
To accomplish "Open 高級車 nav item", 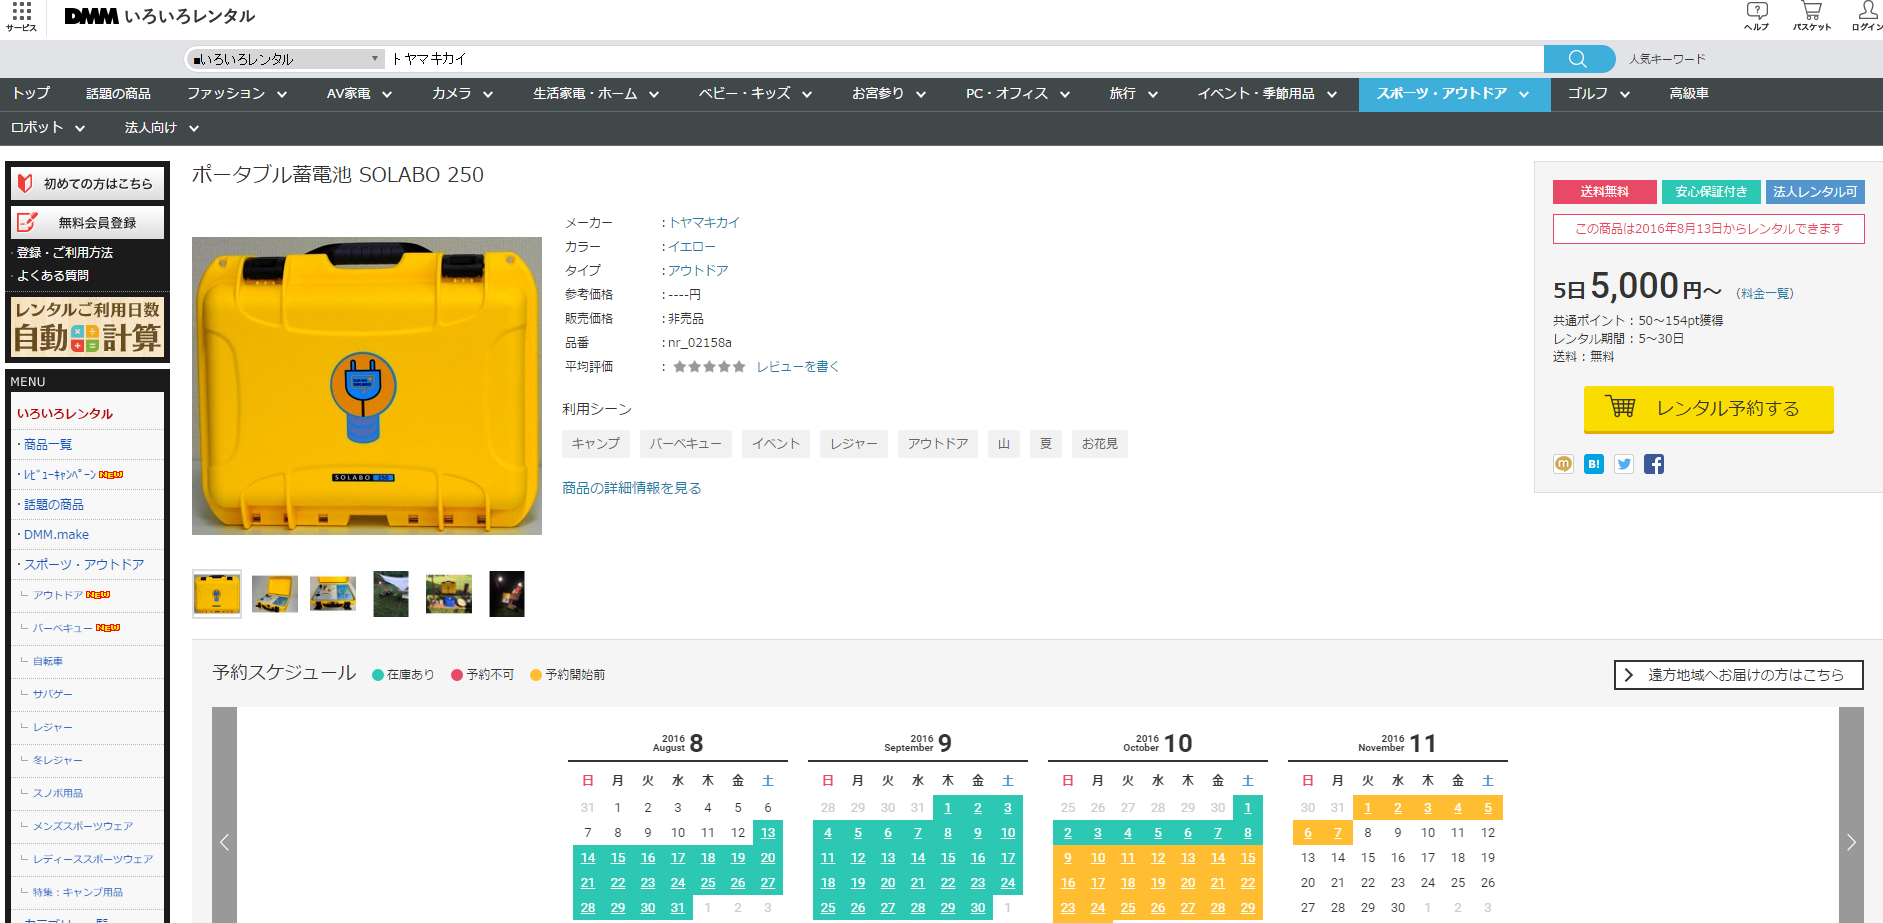I will (x=1689, y=94).
